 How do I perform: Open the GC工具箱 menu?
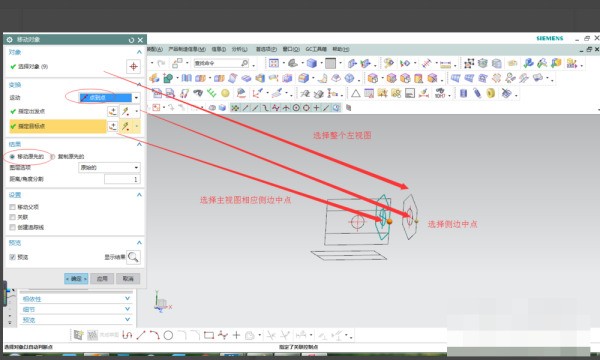[316, 49]
